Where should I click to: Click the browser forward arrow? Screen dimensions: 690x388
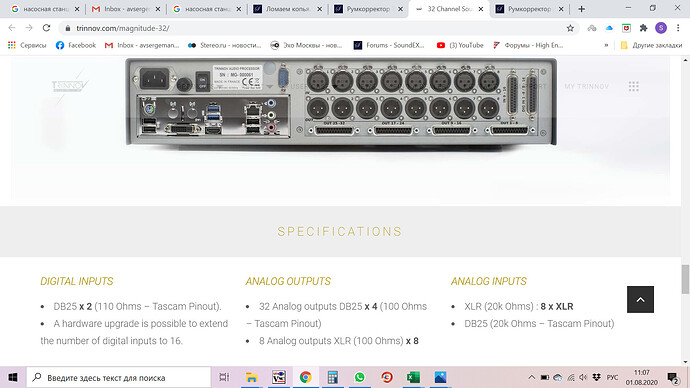pyautogui.click(x=29, y=28)
